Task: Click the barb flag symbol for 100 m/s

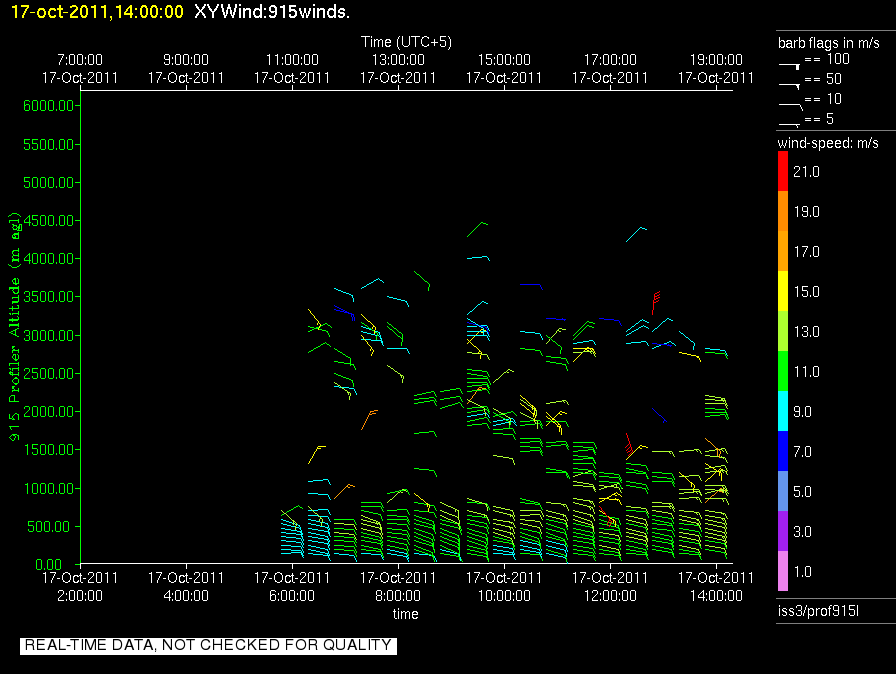Action: click(x=790, y=66)
